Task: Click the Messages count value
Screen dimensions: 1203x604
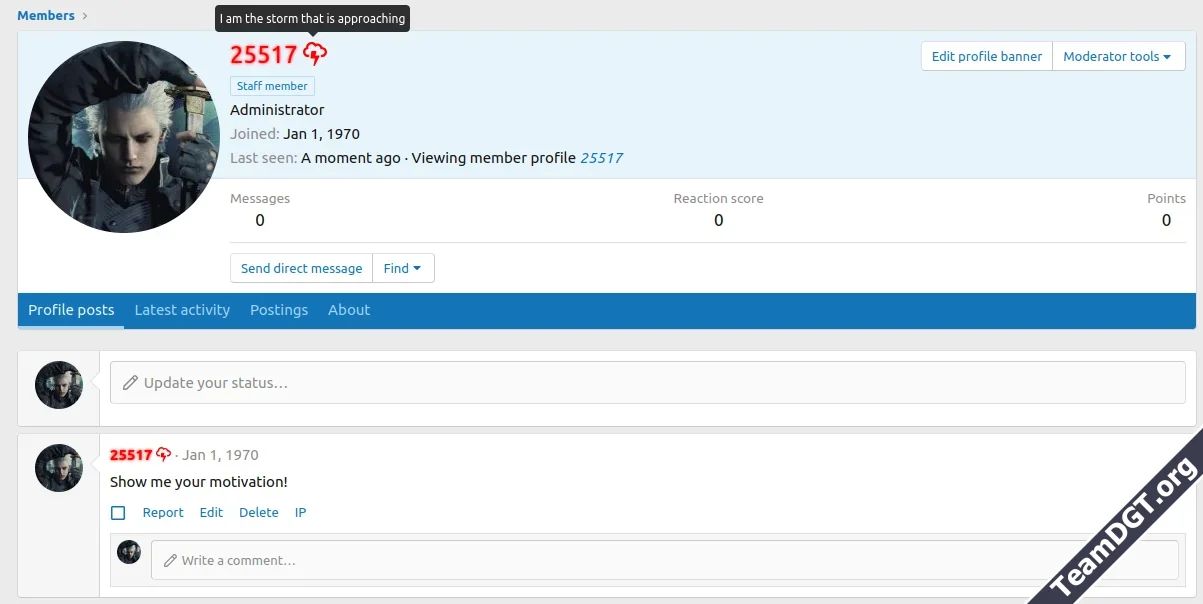Action: [x=260, y=220]
